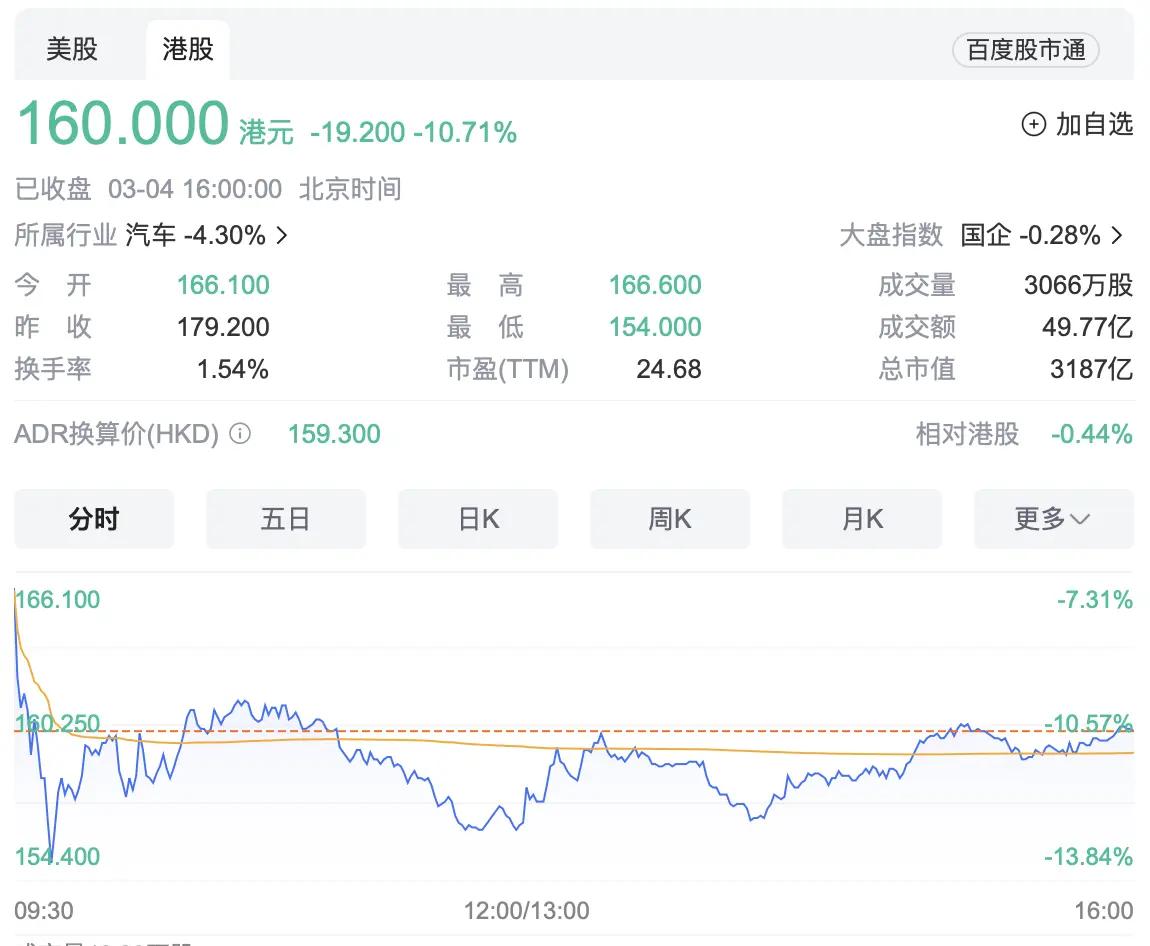Screen dimensions: 1150x946
Task: Expand the 更多 chart options dropdown
Action: 1053,519
